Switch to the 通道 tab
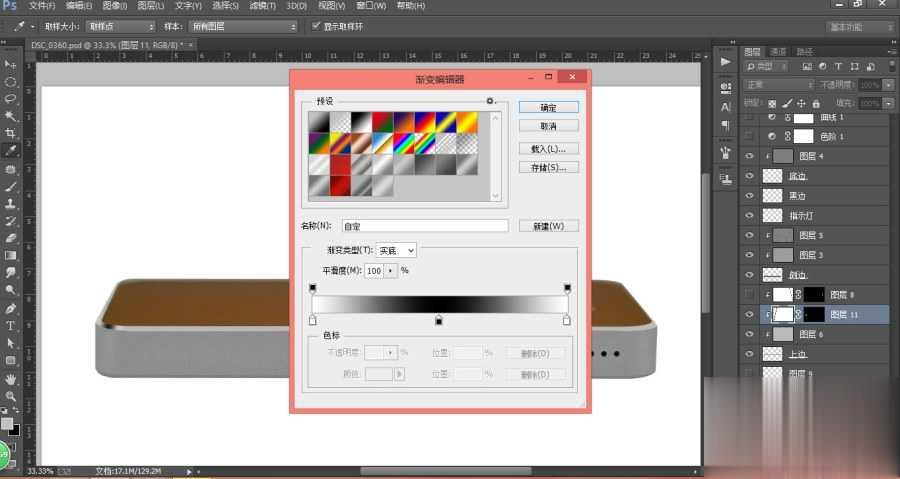The image size is (900, 479). pyautogui.click(x=778, y=51)
